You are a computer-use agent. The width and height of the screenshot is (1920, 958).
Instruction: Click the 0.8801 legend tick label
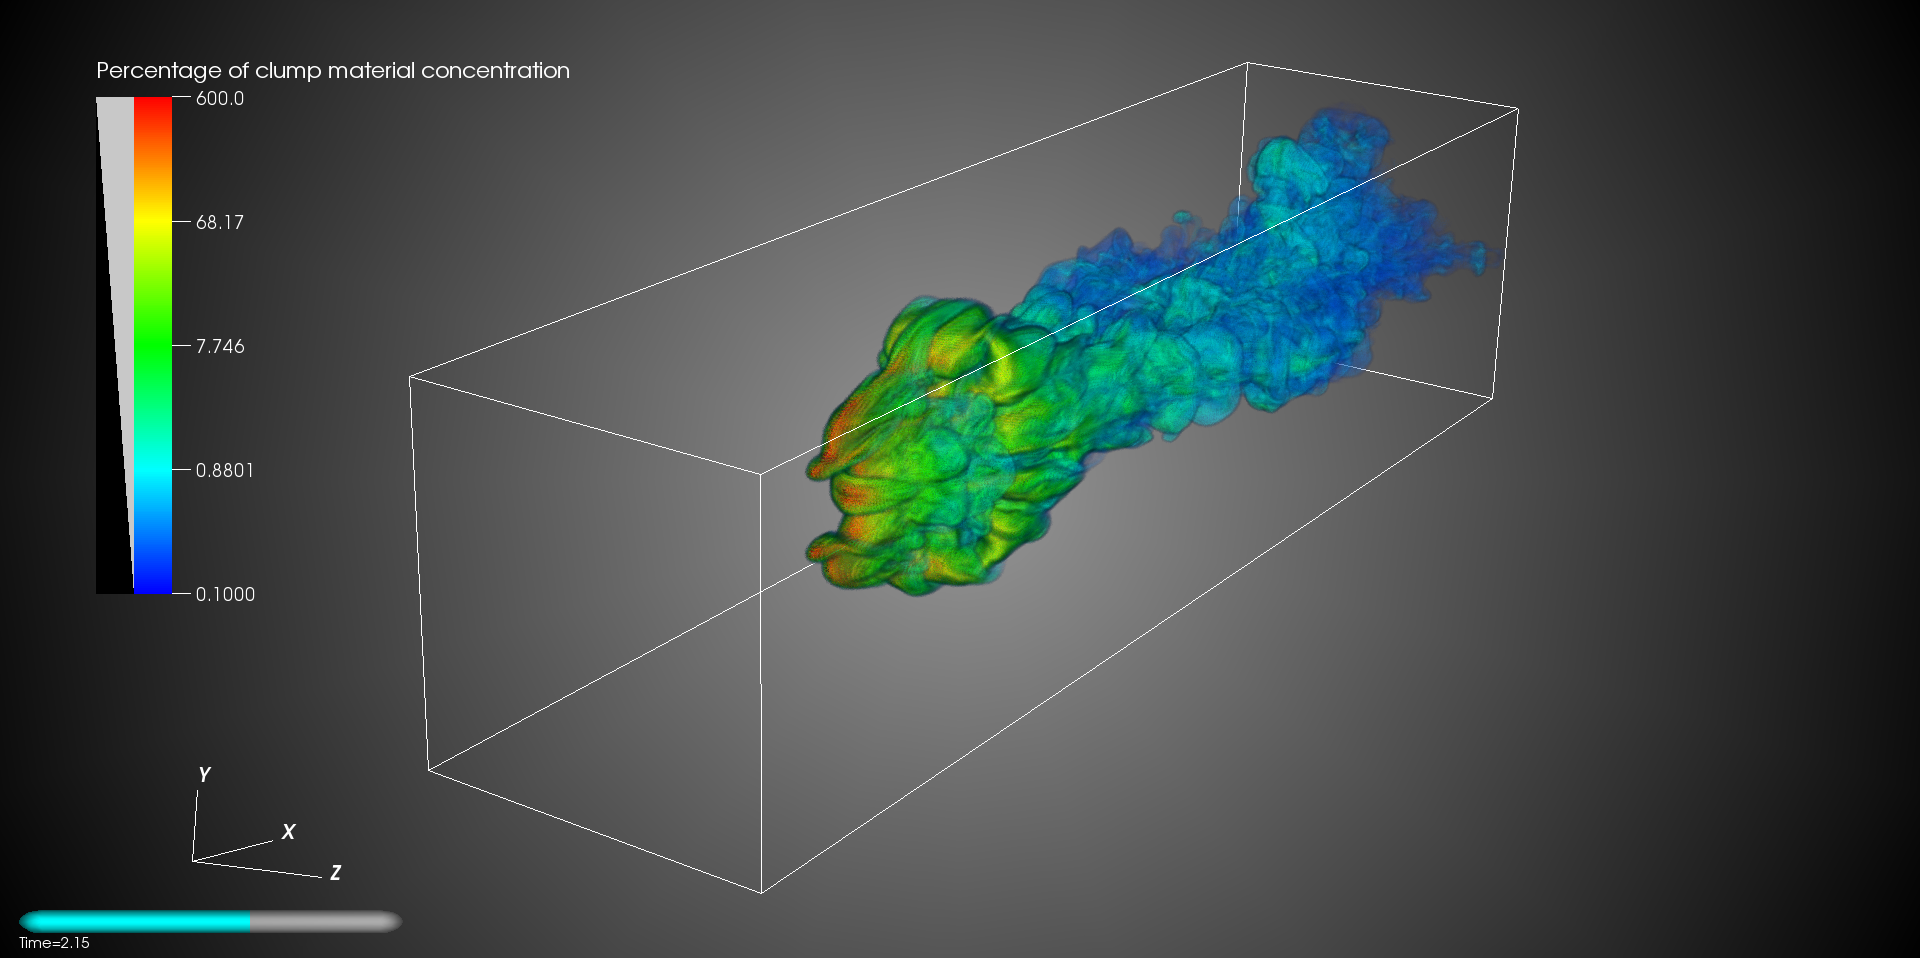225,470
